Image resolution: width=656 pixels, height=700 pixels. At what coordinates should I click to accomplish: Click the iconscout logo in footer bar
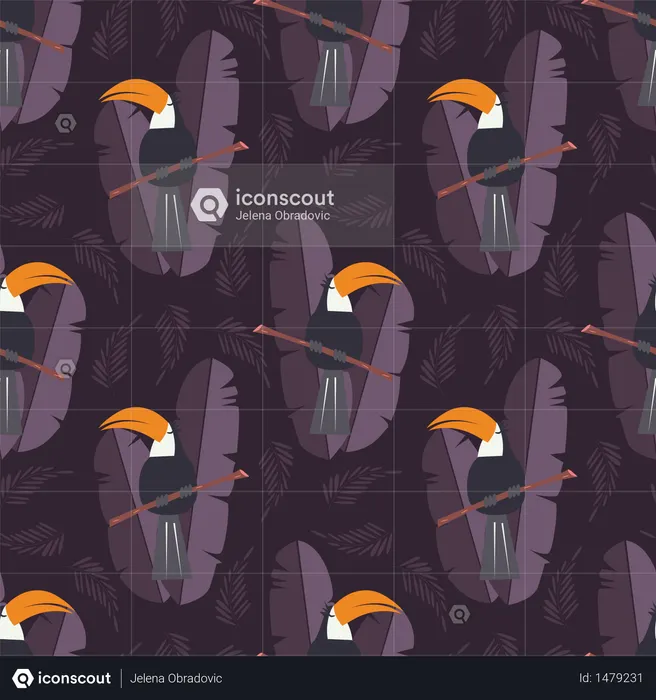pos(23,678)
